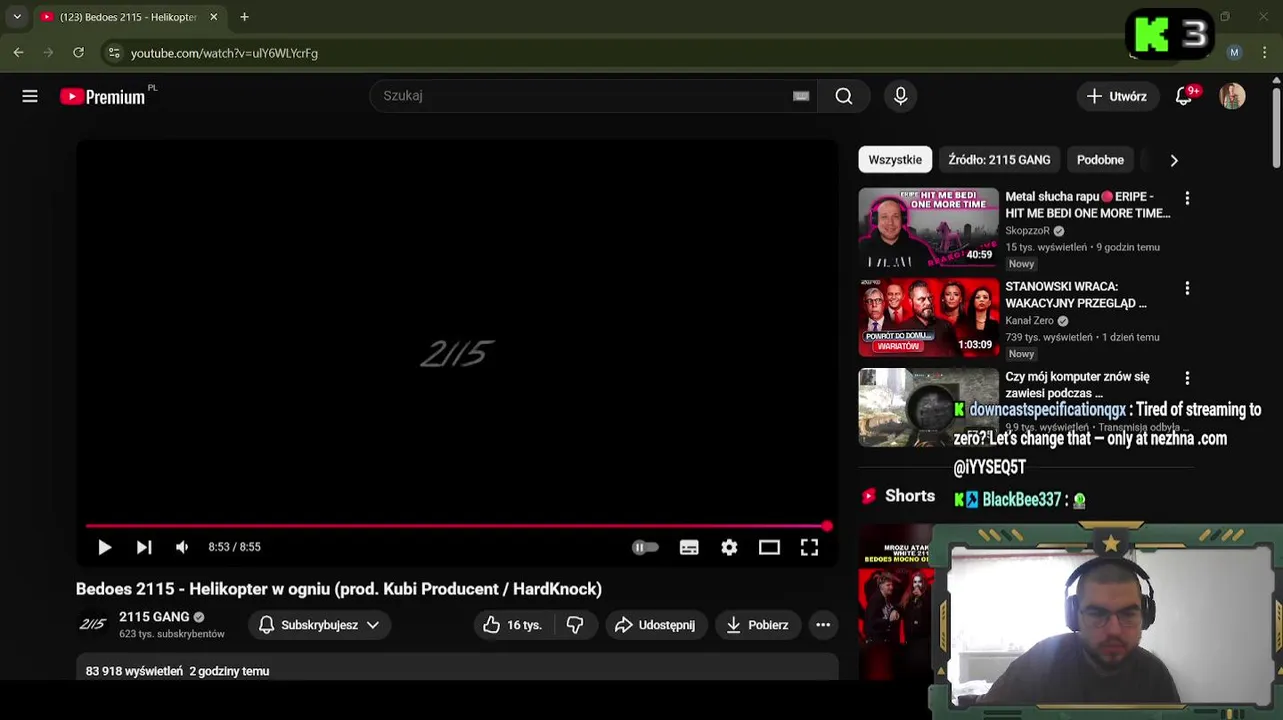Image resolution: width=1283 pixels, height=720 pixels.
Task: Open the on-screen keyboard icon in search
Action: coord(801,96)
